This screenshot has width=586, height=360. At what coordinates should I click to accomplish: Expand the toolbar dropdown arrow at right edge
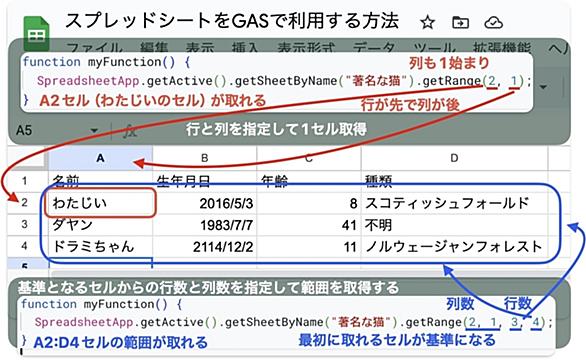(x=543, y=87)
